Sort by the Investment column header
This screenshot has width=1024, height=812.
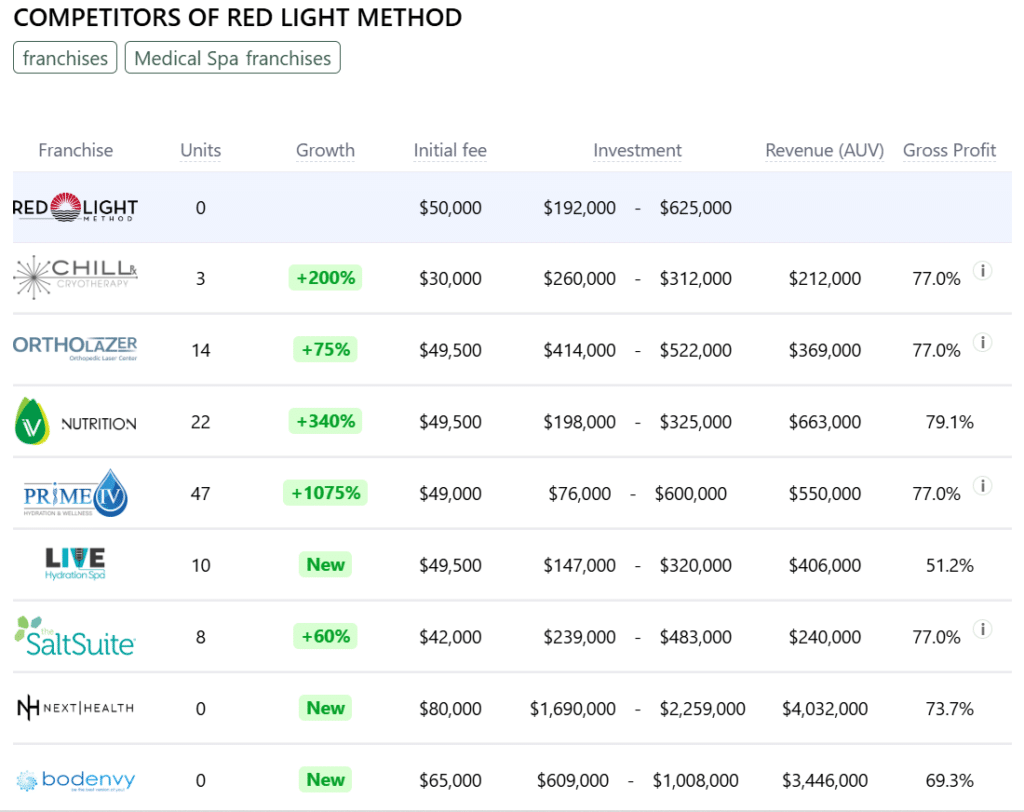[637, 150]
